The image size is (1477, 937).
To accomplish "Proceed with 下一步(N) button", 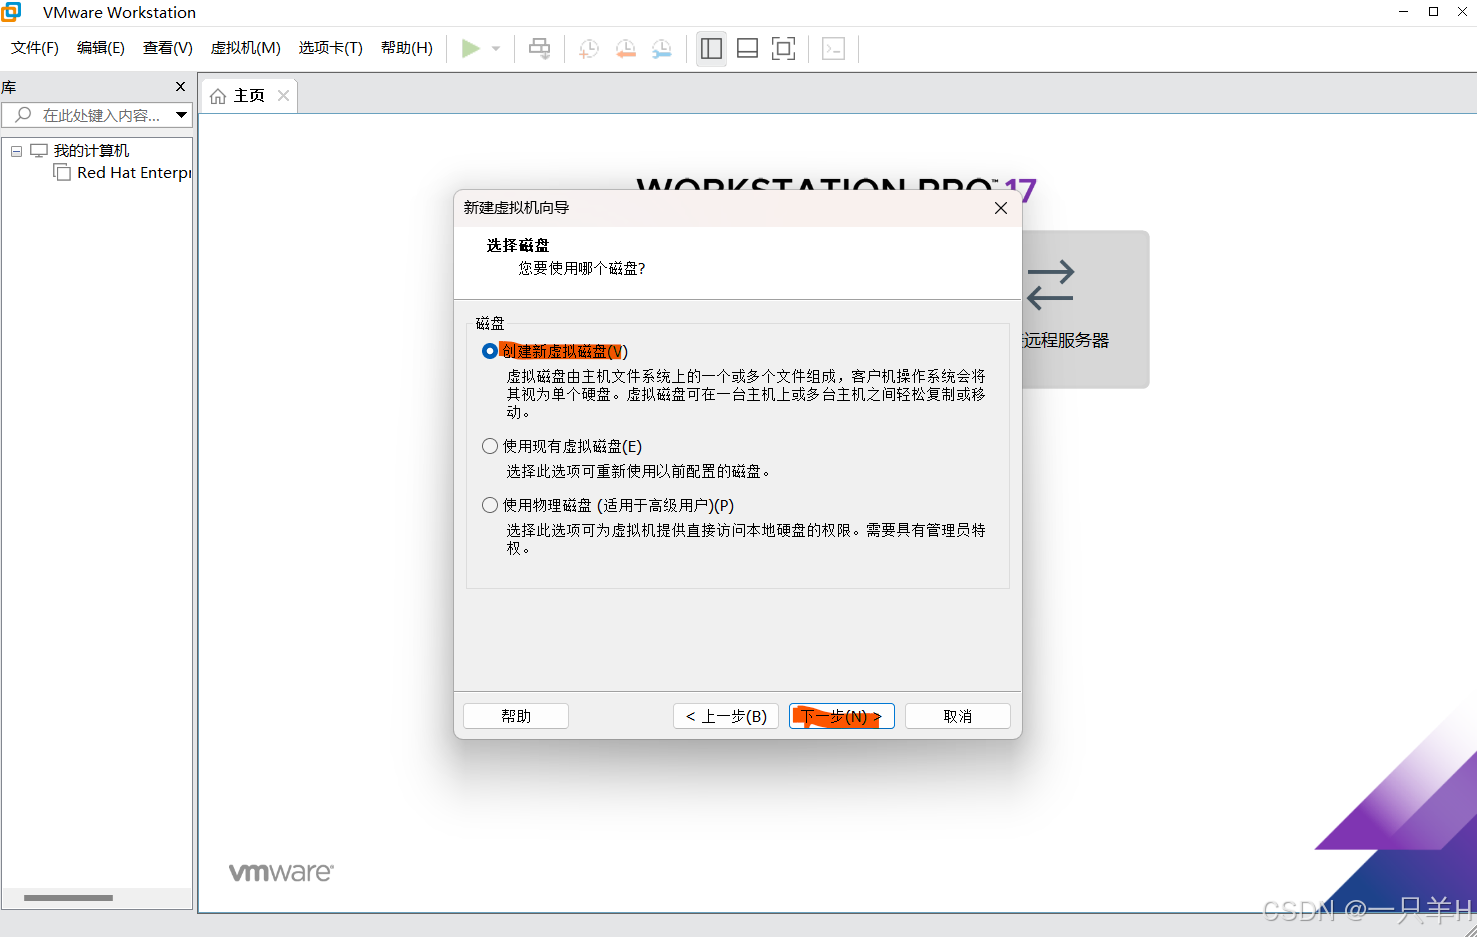I will tap(842, 716).
